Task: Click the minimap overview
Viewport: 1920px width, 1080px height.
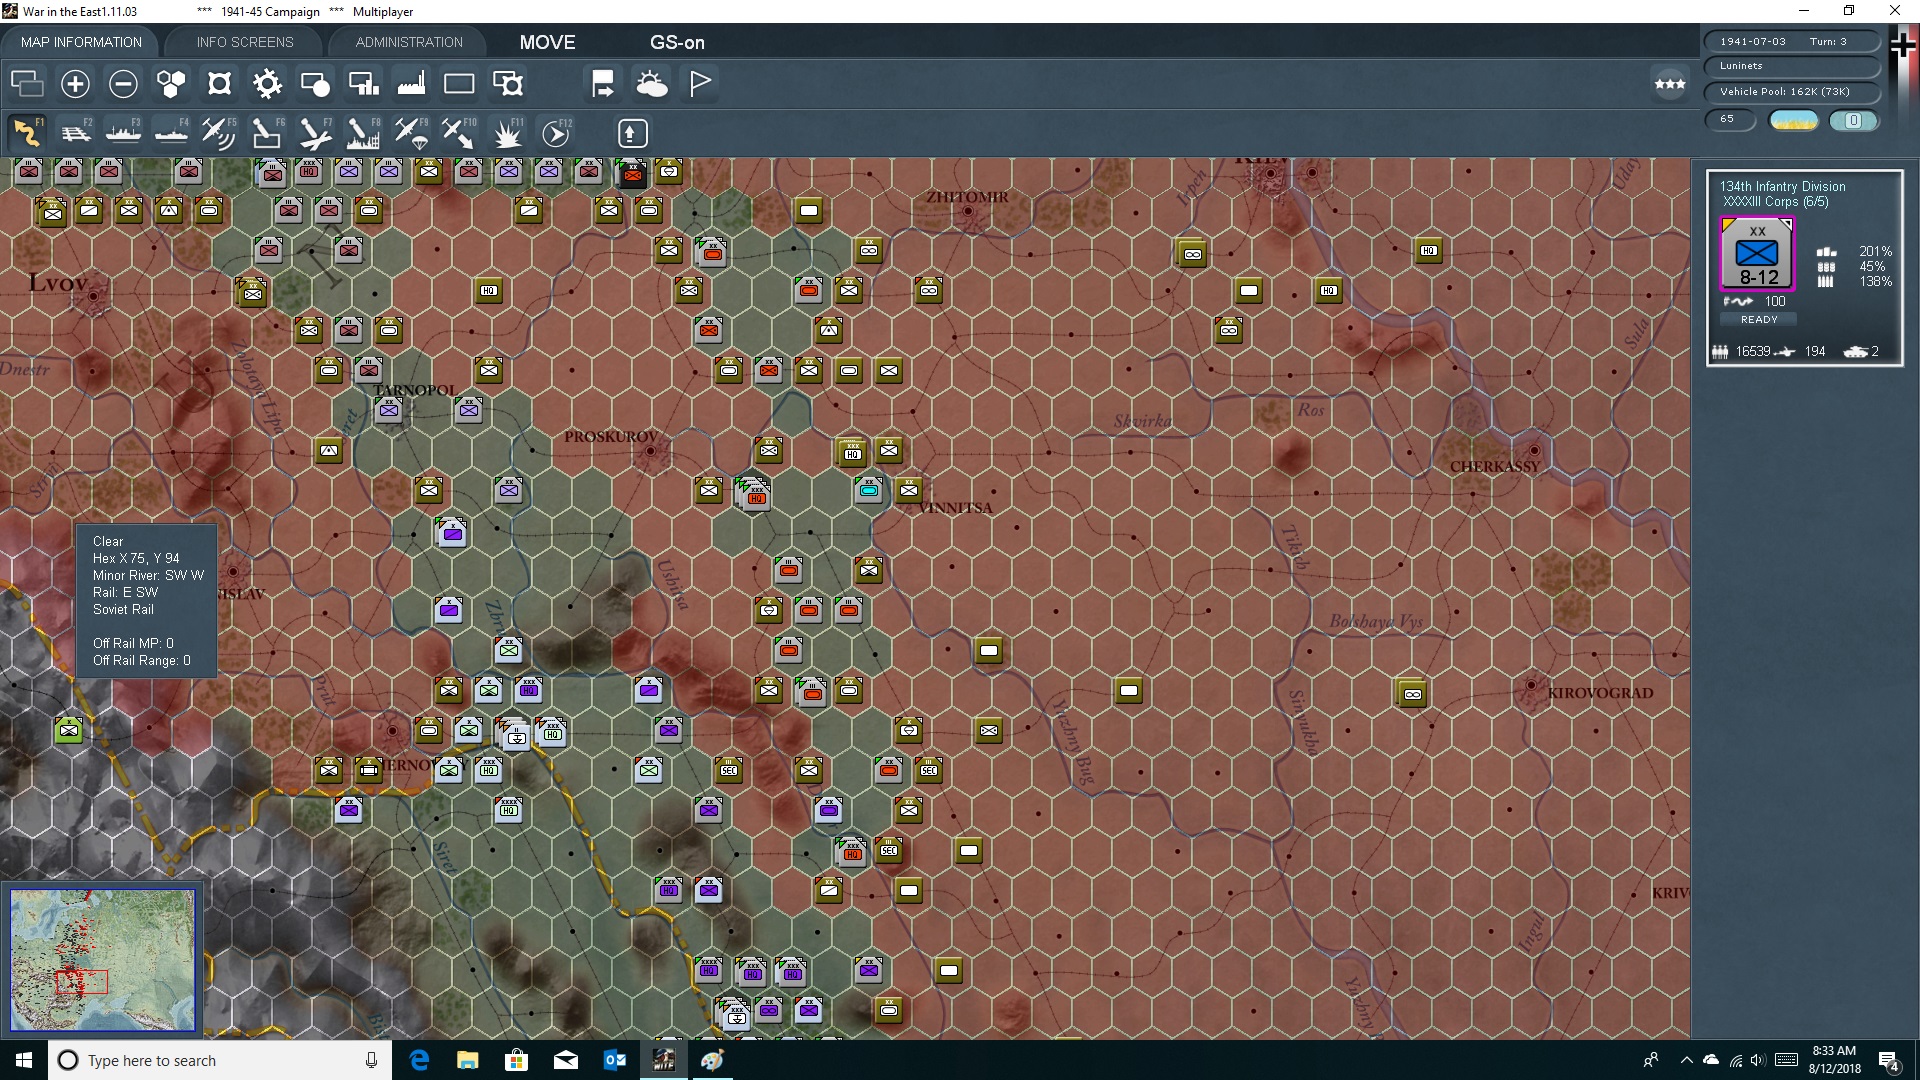Action: point(102,960)
